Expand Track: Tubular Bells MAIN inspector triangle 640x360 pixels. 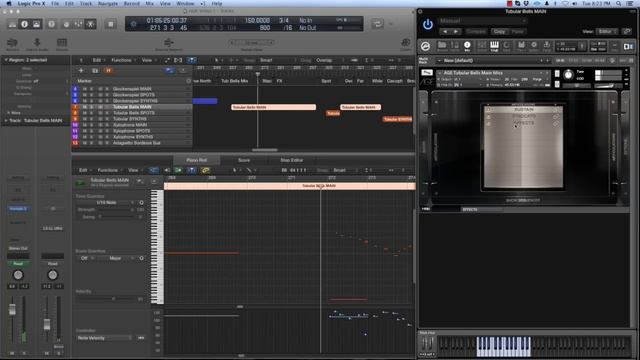pos(6,121)
